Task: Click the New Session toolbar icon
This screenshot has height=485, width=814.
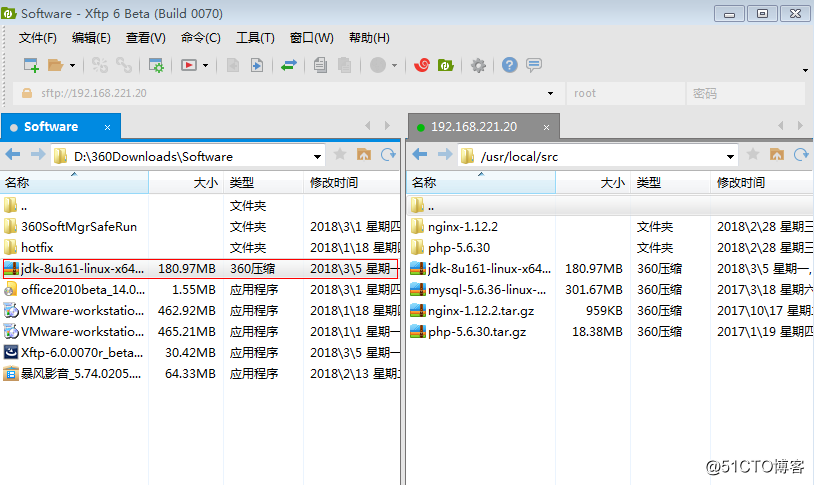Action: (x=31, y=65)
